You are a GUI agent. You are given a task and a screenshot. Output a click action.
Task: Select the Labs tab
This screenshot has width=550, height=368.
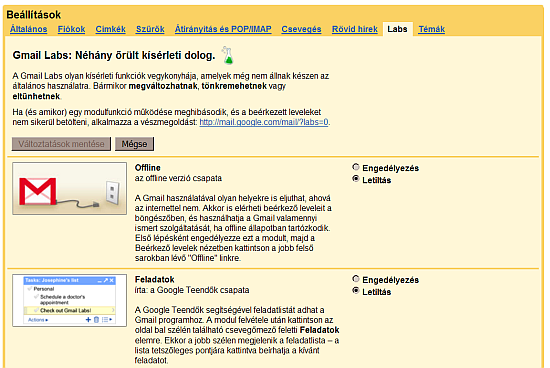397,29
